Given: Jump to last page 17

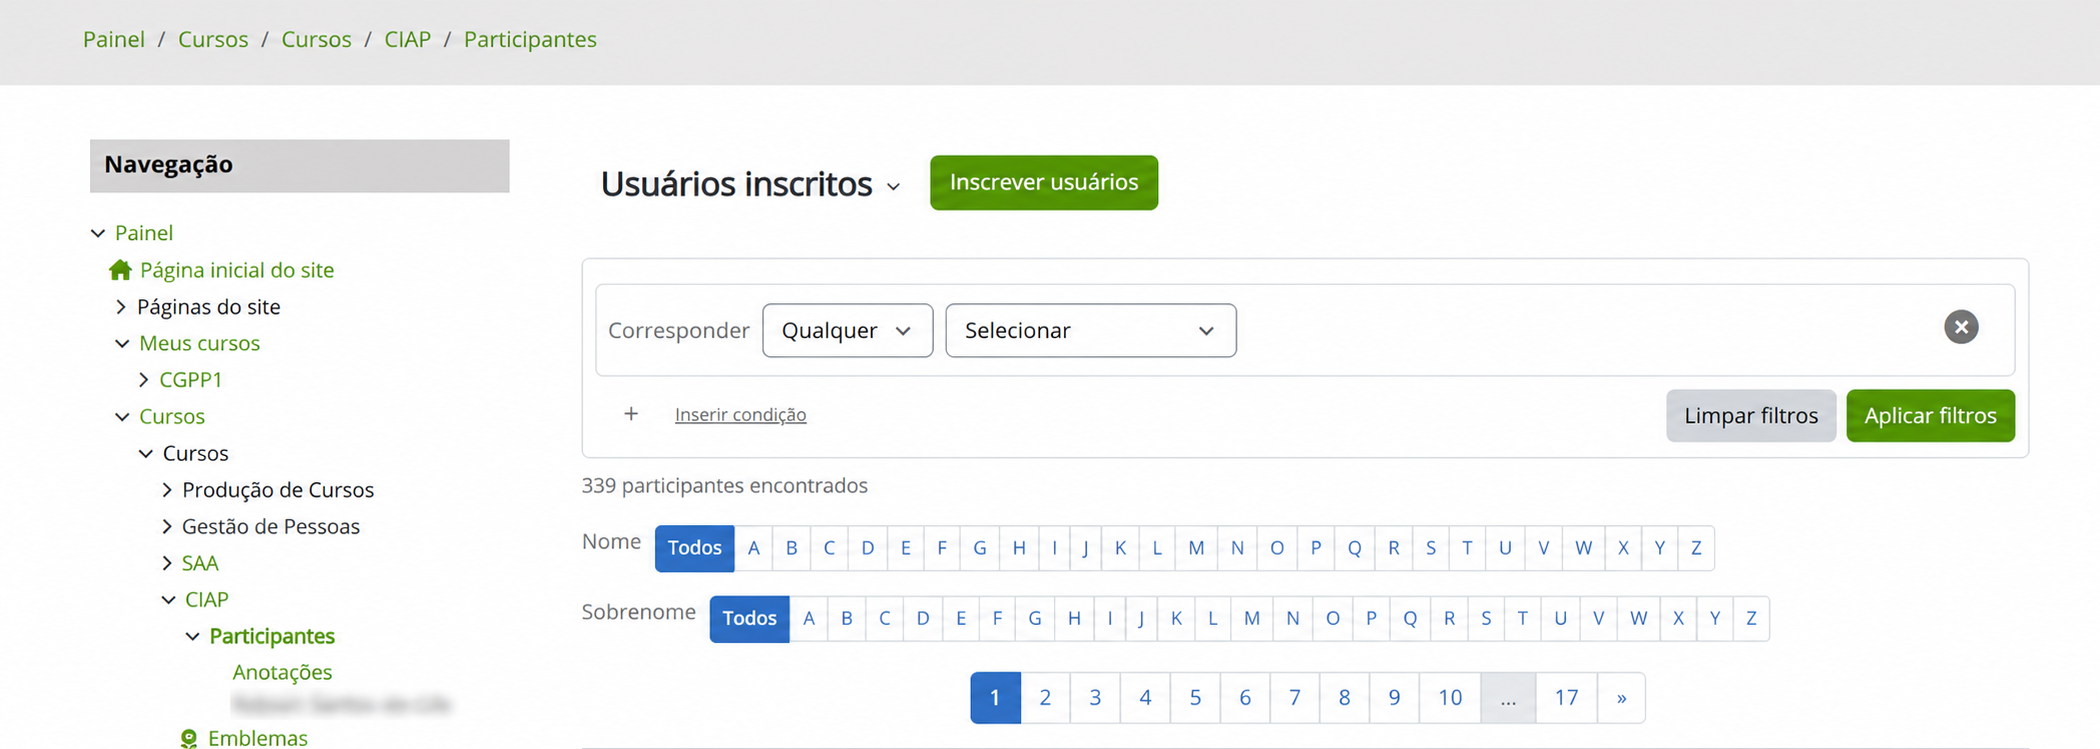Looking at the screenshot, I should tap(1566, 697).
